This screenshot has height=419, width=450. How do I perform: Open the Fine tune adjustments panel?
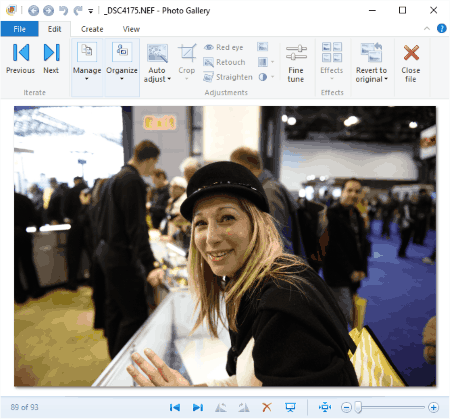point(296,63)
